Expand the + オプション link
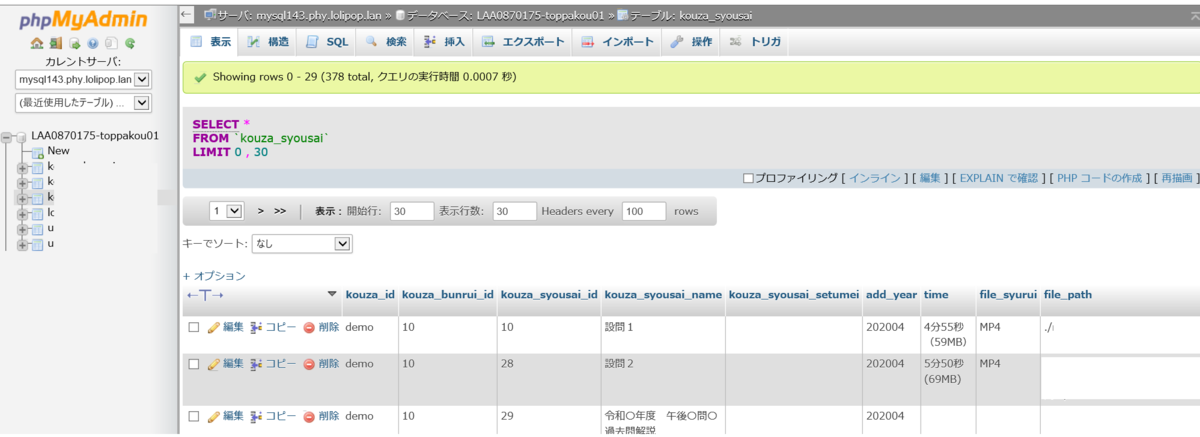This screenshot has width=1200, height=437. point(214,276)
